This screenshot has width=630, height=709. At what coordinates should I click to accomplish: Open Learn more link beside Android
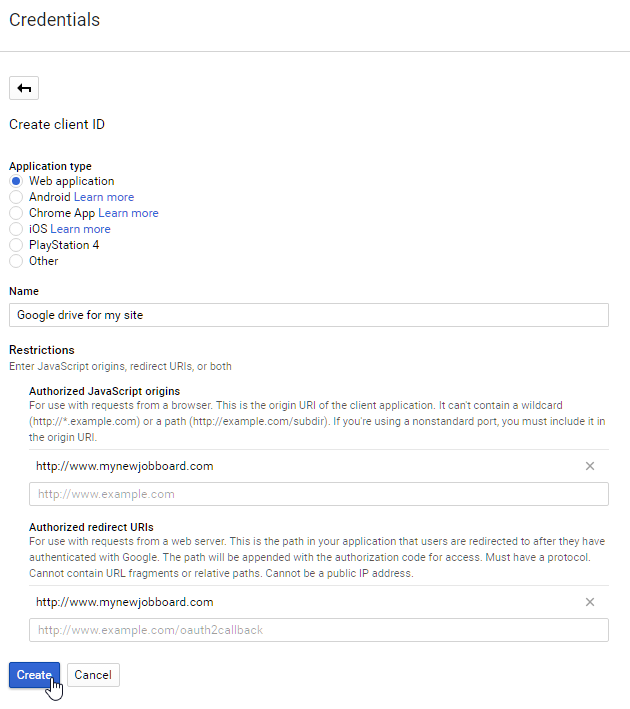[x=104, y=197]
